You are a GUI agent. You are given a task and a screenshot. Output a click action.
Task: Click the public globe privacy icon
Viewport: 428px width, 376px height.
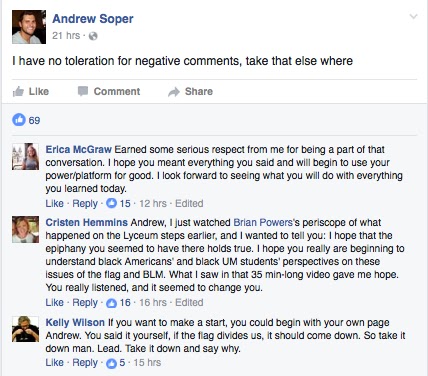pos(93,36)
